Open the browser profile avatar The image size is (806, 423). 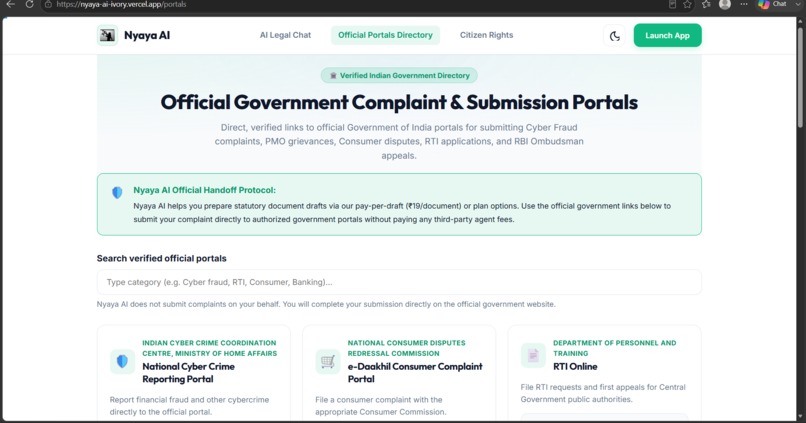[x=725, y=4]
